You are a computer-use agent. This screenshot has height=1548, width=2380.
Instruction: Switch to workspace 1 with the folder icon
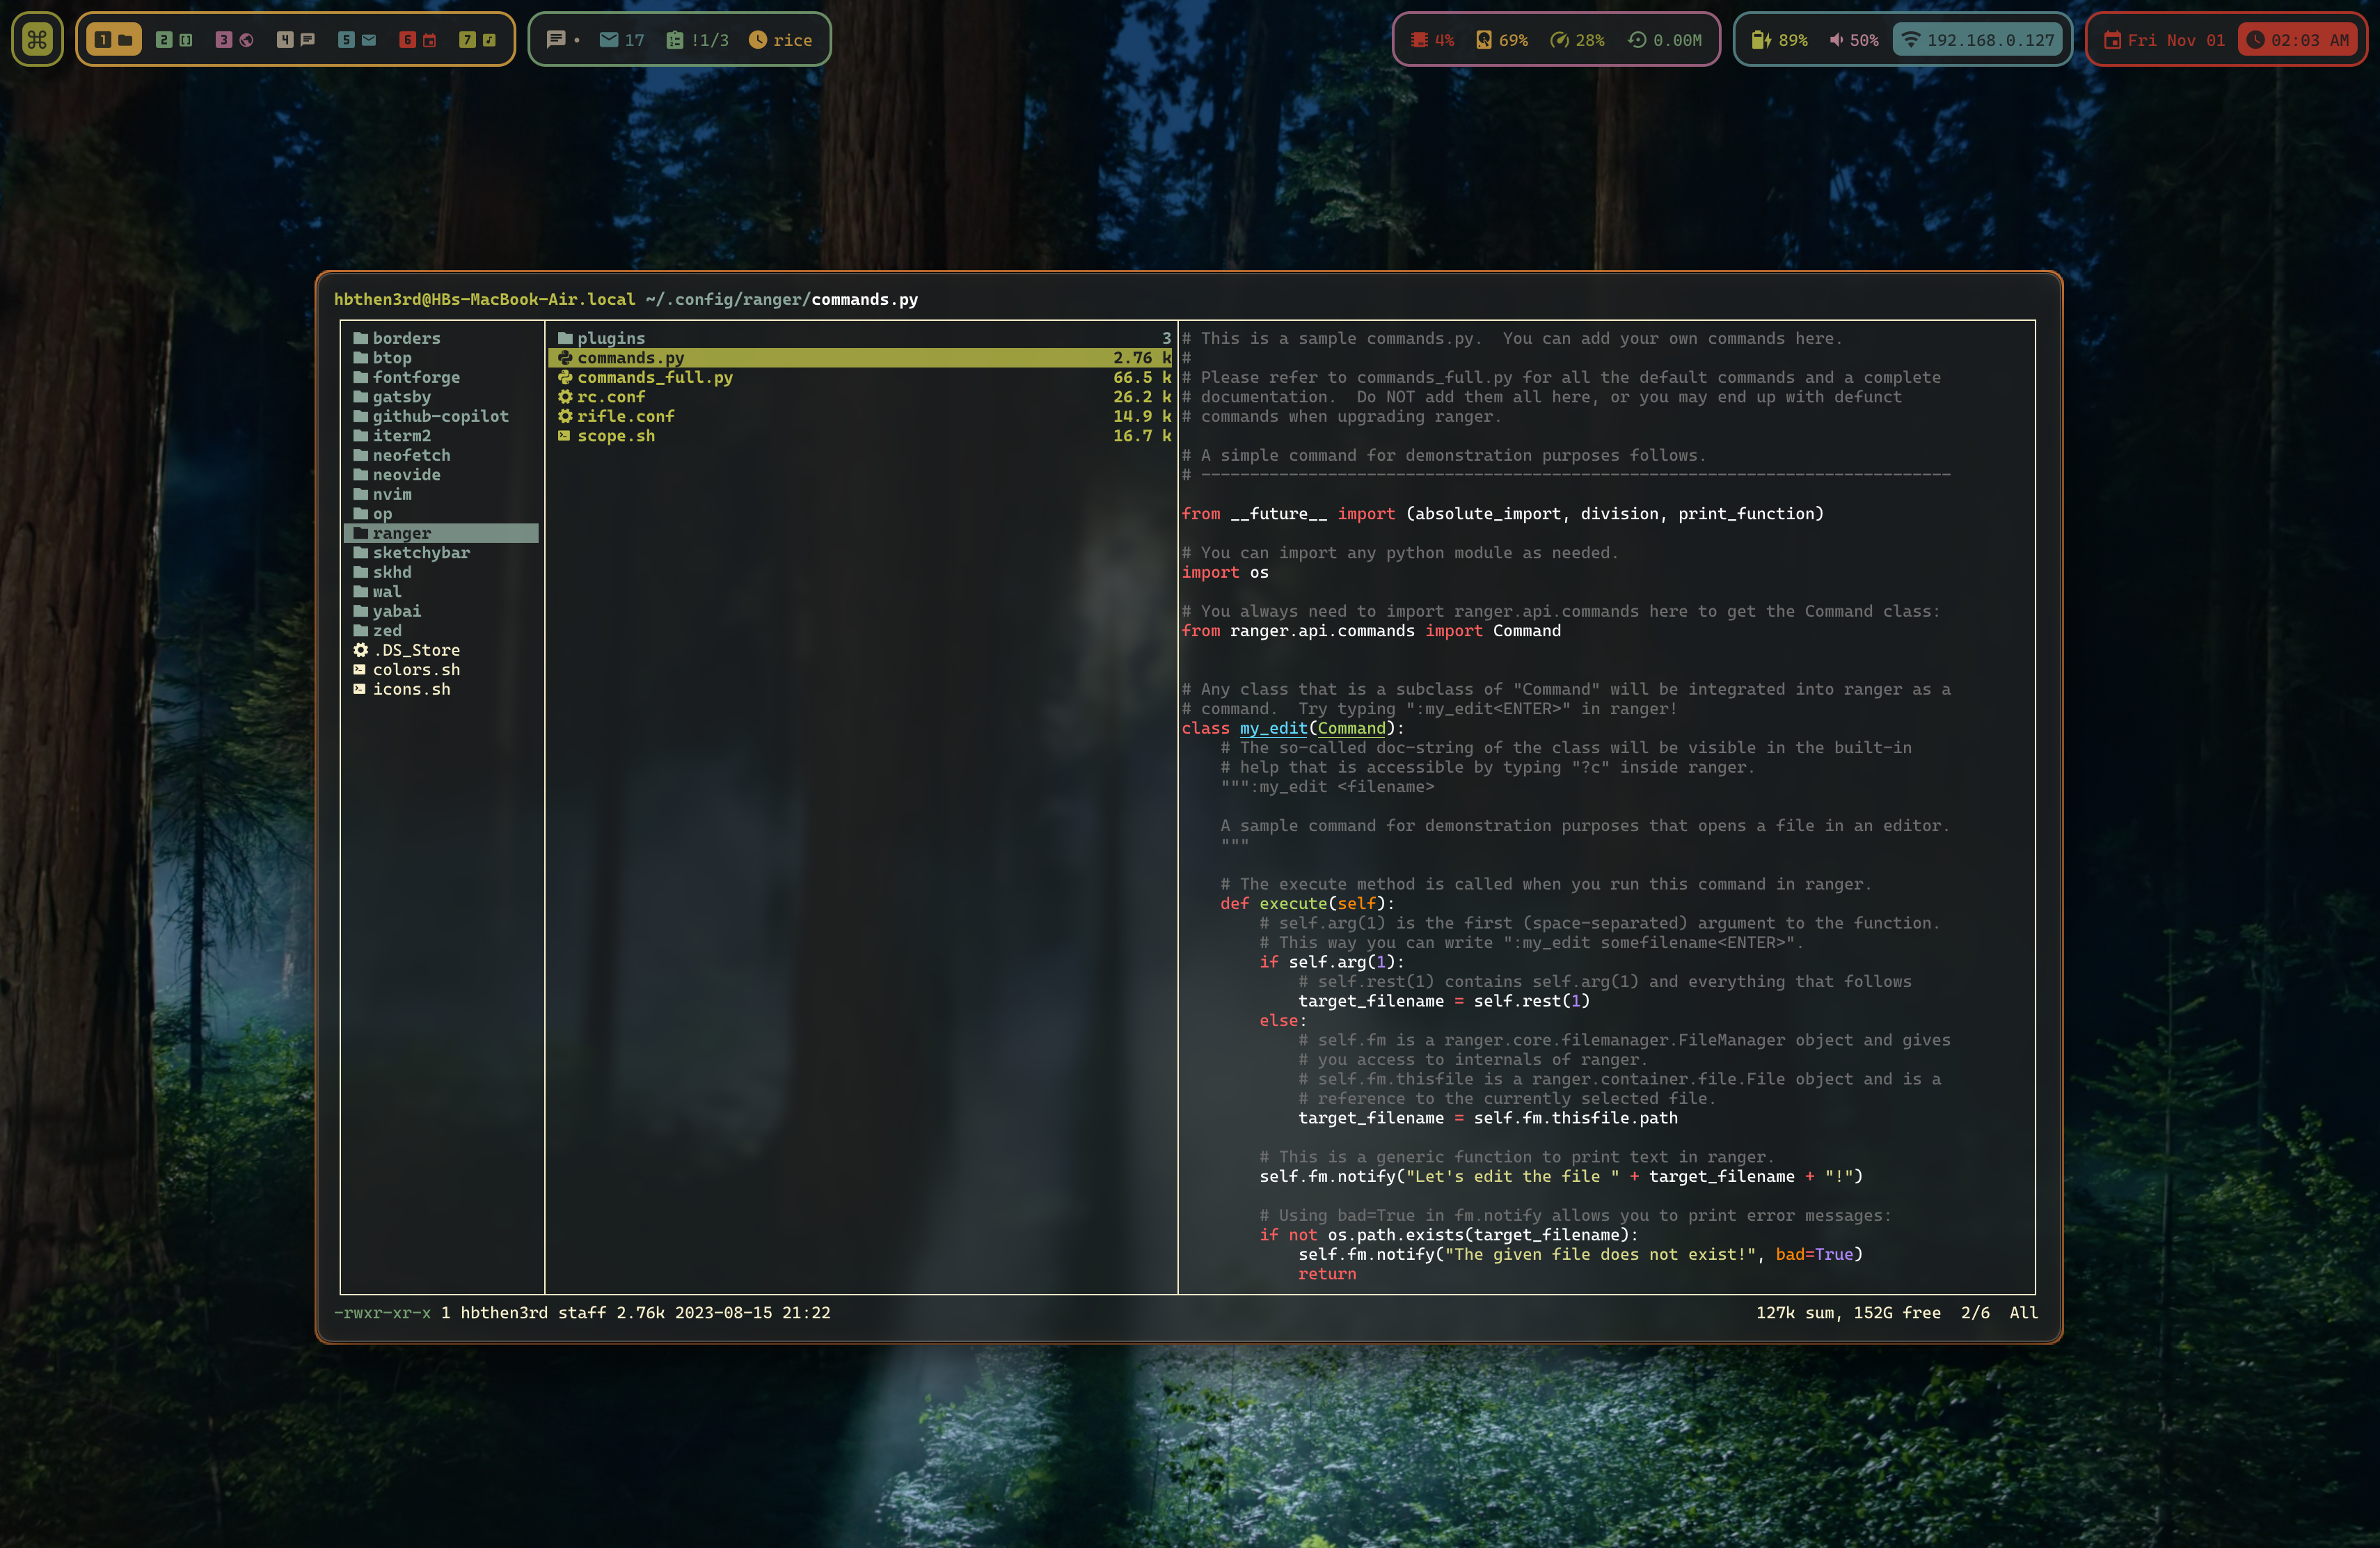pos(114,40)
